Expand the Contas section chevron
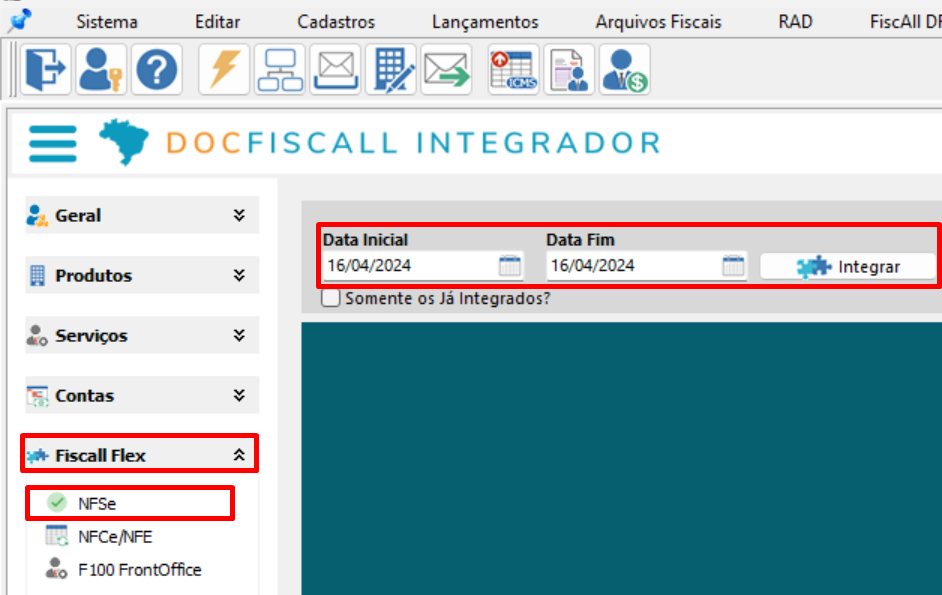942x595 pixels. (x=239, y=395)
